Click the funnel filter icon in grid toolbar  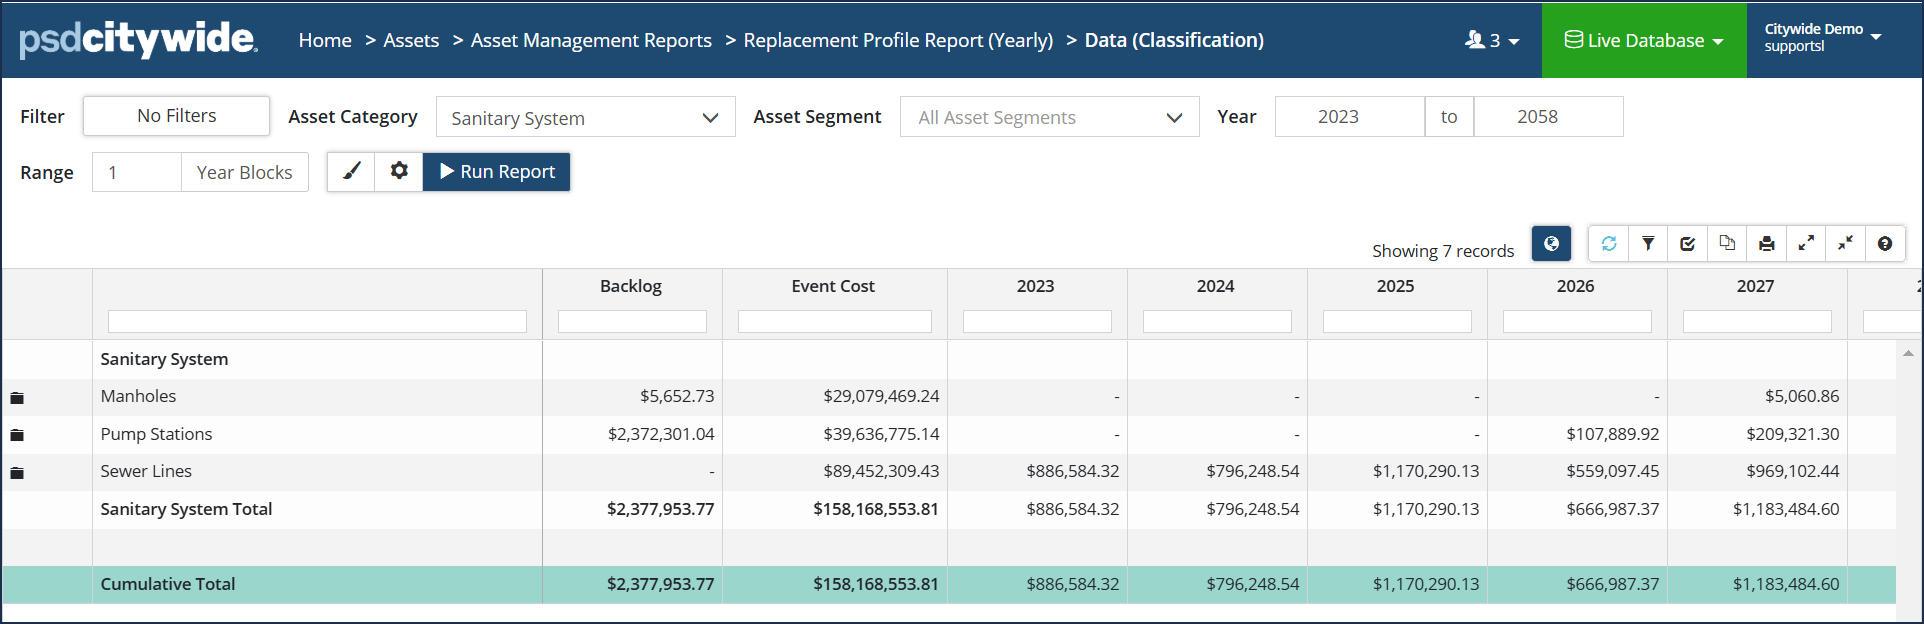(x=1648, y=244)
